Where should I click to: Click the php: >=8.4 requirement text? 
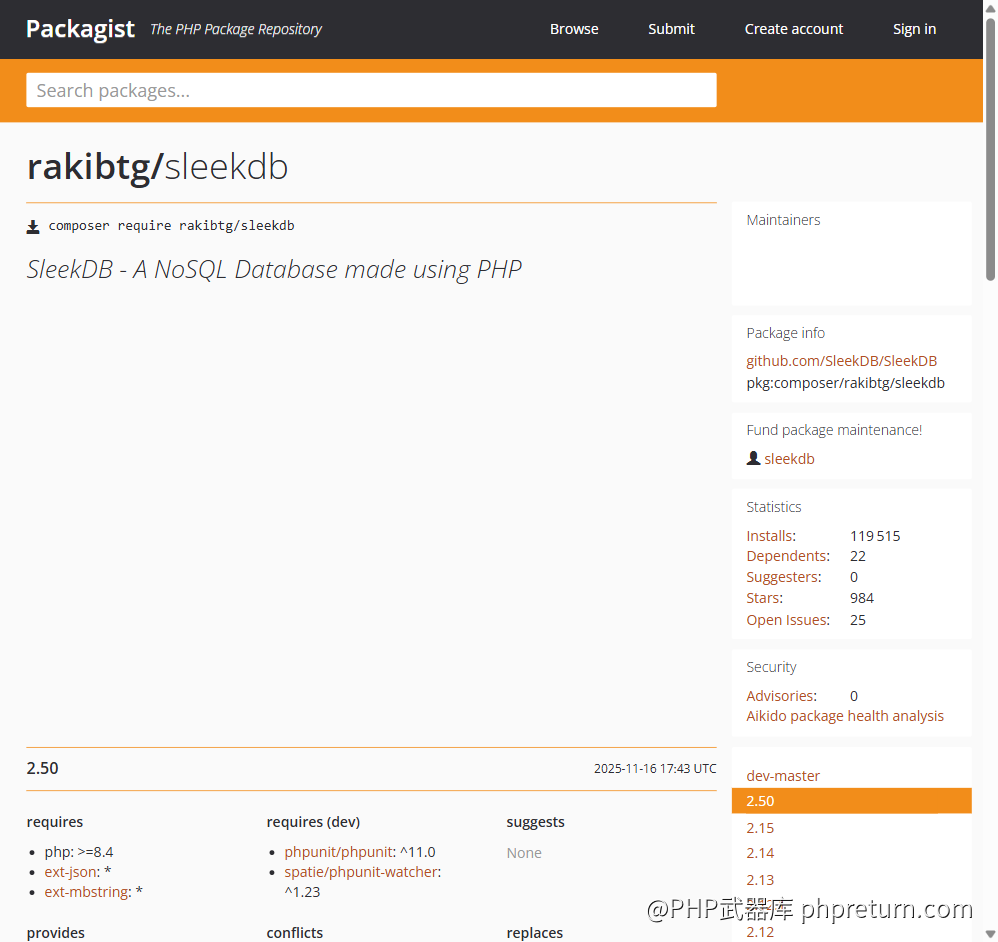click(79, 852)
